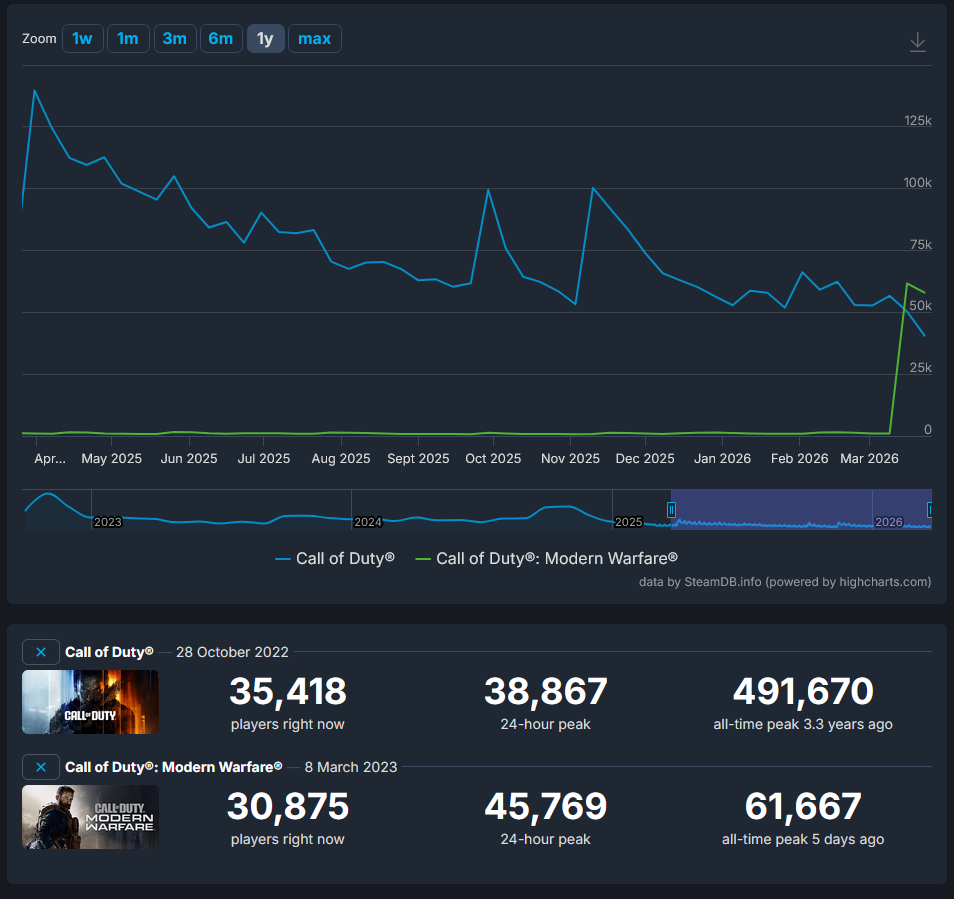954x899 pixels.
Task: Click the Oct 2025 axis label
Action: point(493,459)
